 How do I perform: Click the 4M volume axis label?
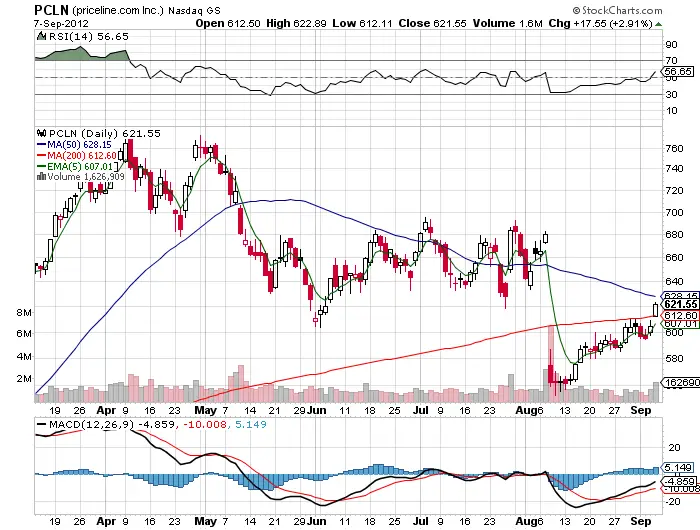coord(25,356)
